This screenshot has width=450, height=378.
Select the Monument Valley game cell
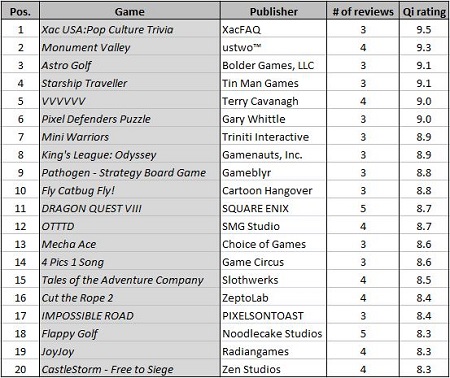(130, 47)
